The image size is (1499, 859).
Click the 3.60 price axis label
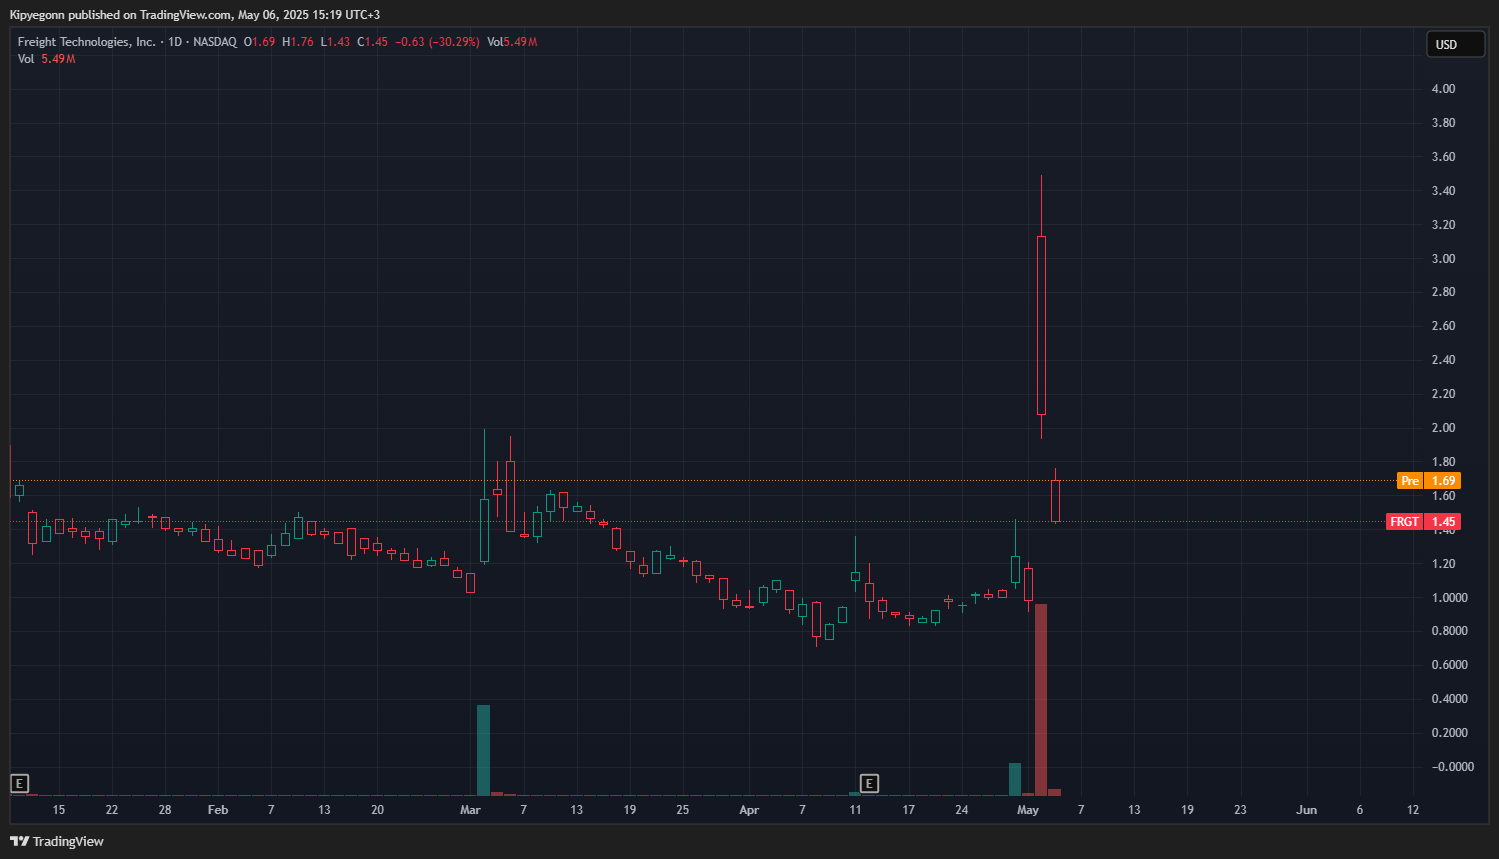[1443, 157]
